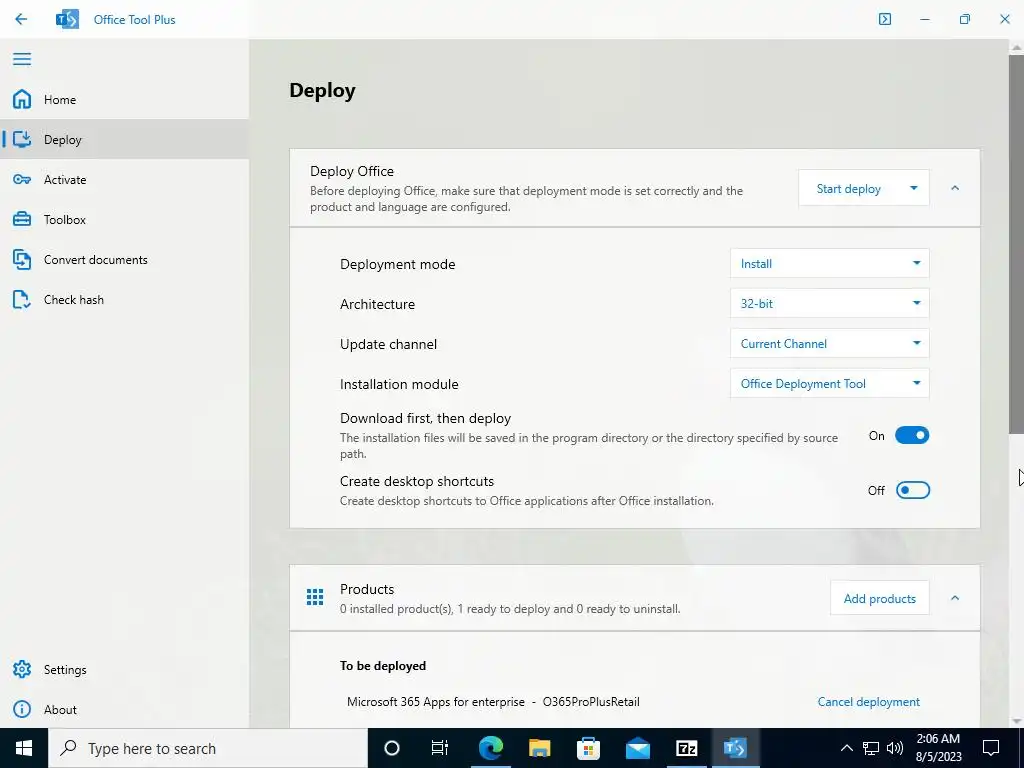1024x768 pixels.
Task: Click the Settings gear icon
Action: pos(22,669)
